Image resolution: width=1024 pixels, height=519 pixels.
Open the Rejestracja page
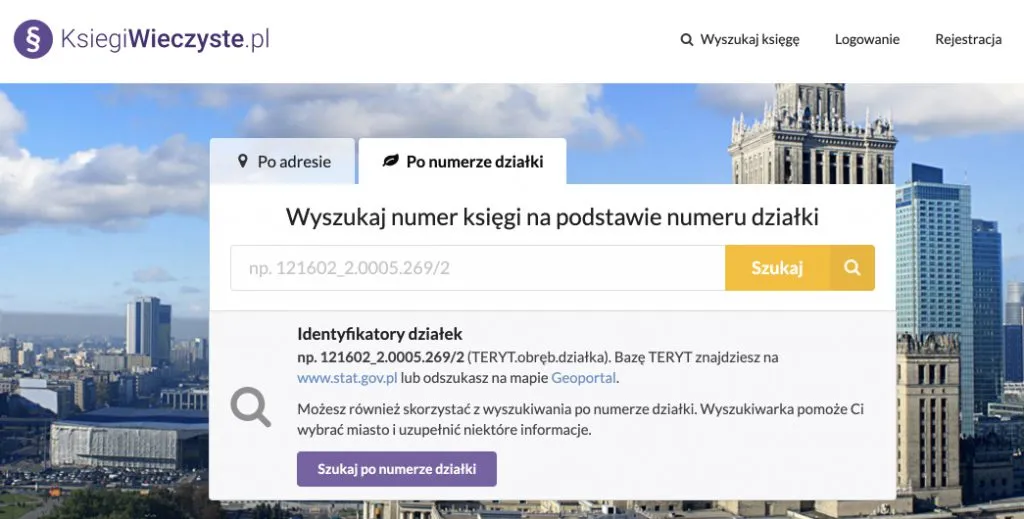click(968, 40)
